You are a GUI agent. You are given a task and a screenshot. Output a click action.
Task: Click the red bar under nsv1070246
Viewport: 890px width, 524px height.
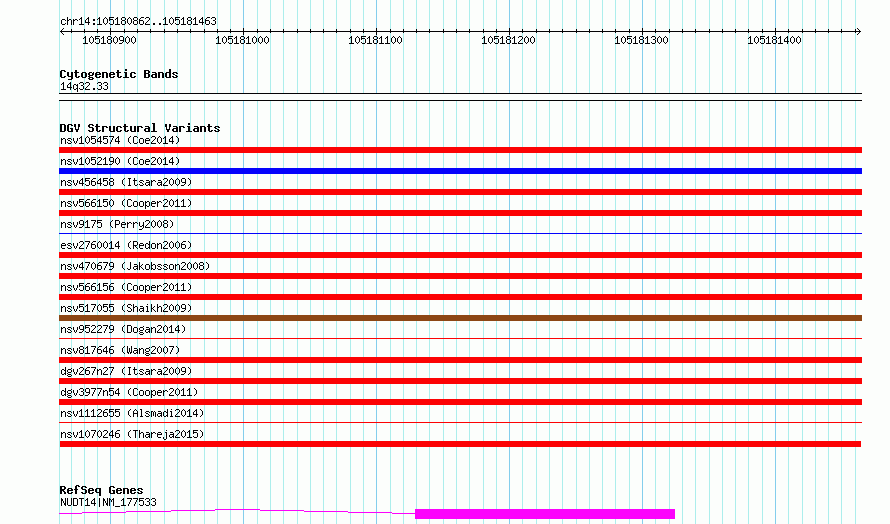460,444
